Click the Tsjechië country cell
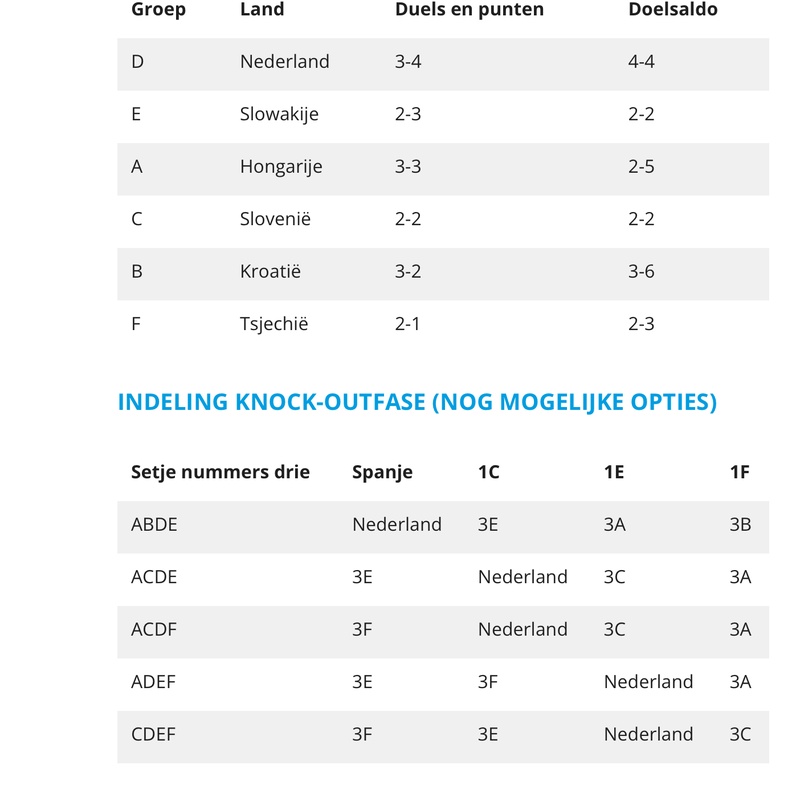800x789 pixels. 274,324
